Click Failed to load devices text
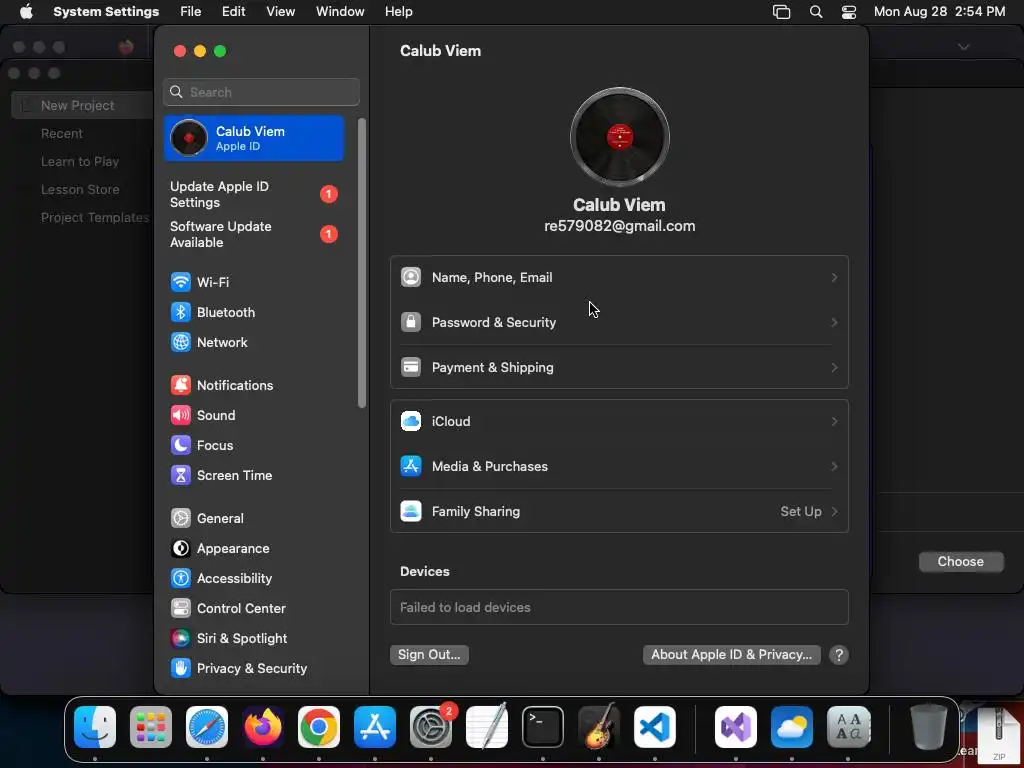This screenshot has width=1024, height=768. (465, 607)
